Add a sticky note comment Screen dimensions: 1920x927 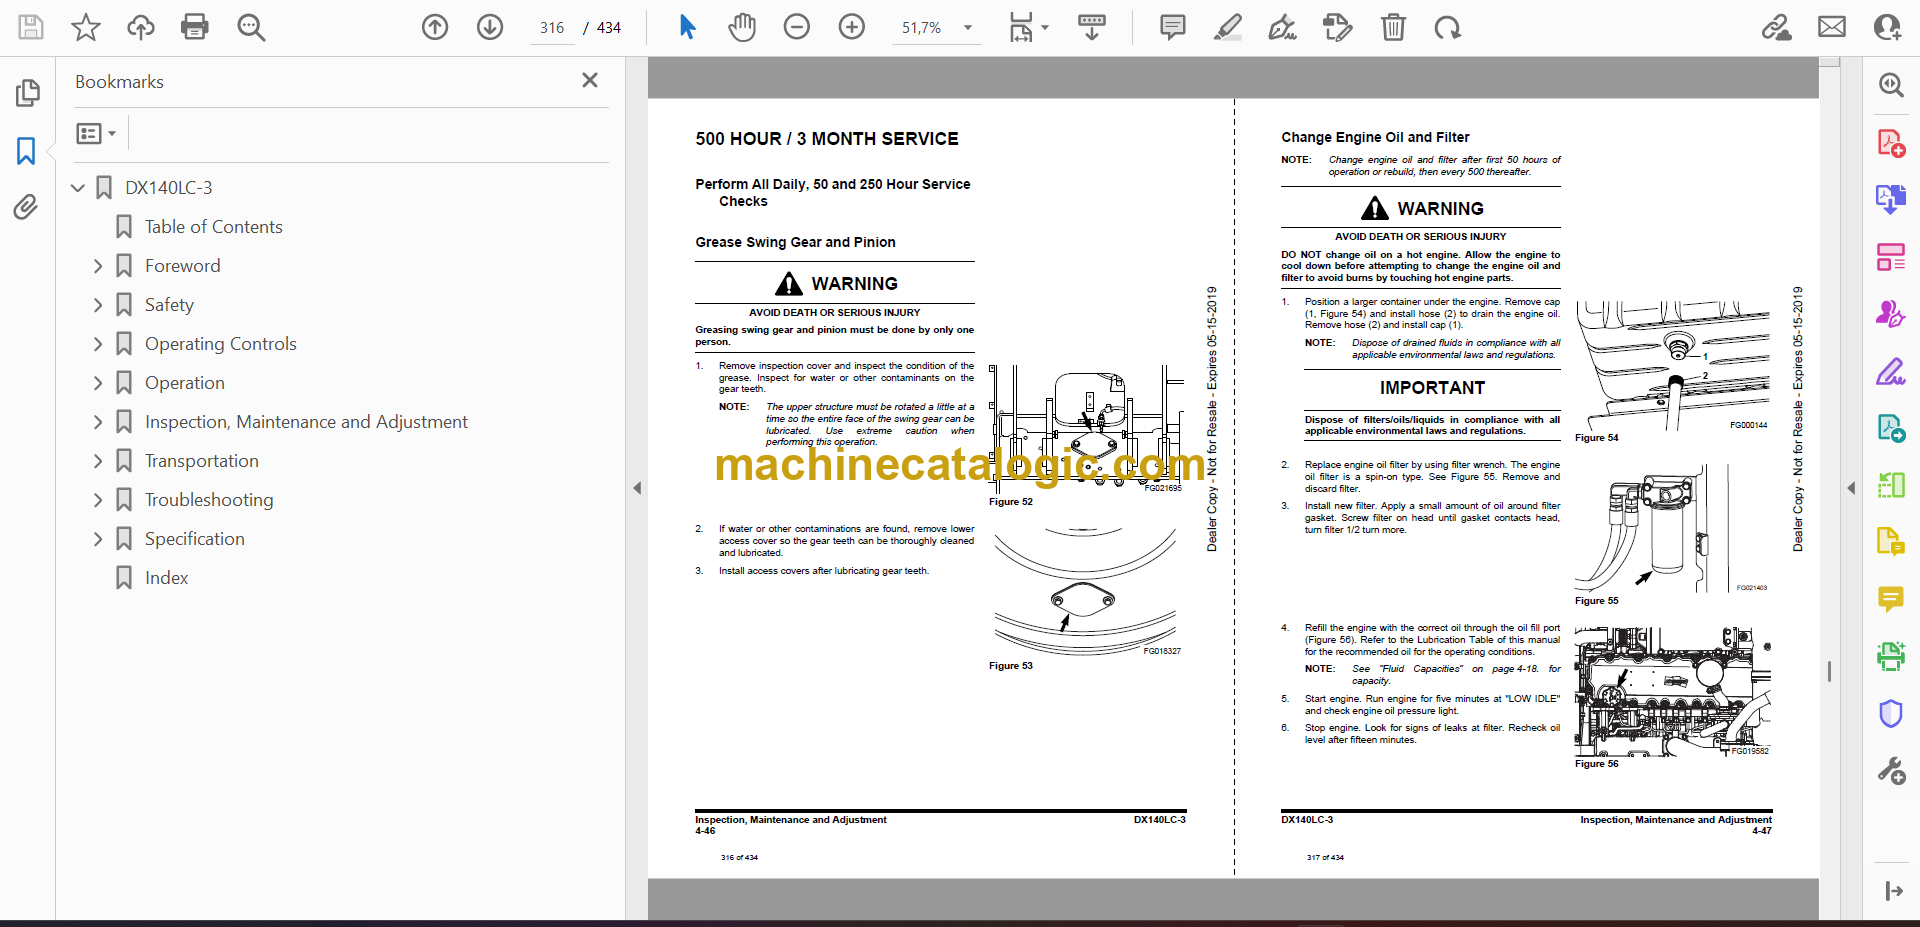(1173, 27)
